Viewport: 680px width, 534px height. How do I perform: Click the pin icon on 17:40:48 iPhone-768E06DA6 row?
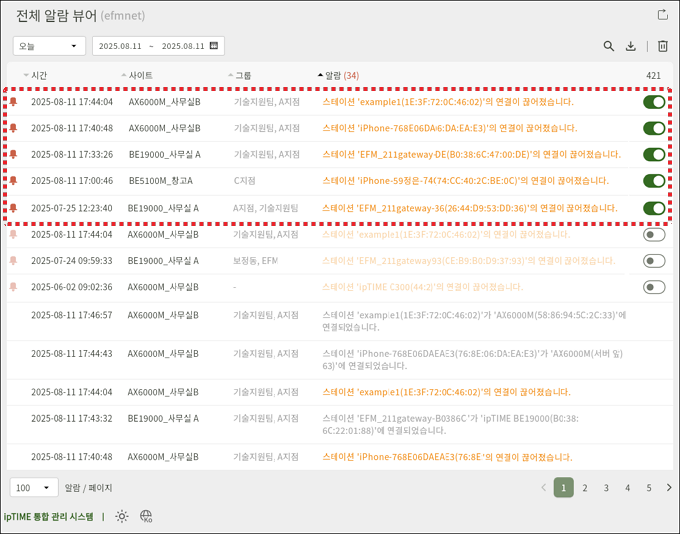(x=13, y=128)
